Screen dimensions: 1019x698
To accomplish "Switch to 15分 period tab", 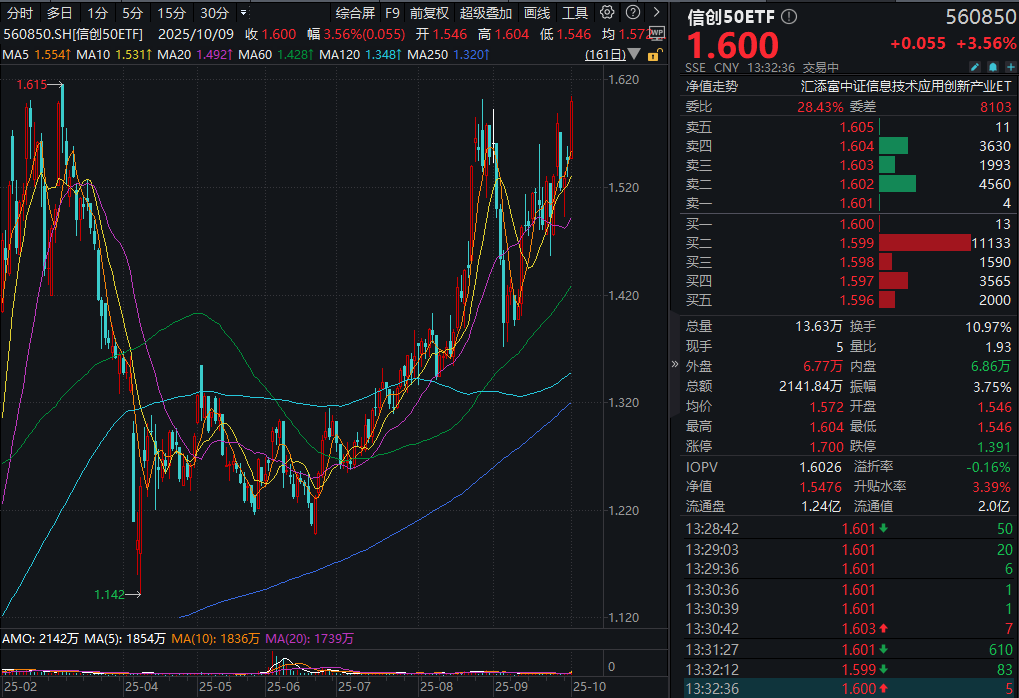I will coord(171,13).
